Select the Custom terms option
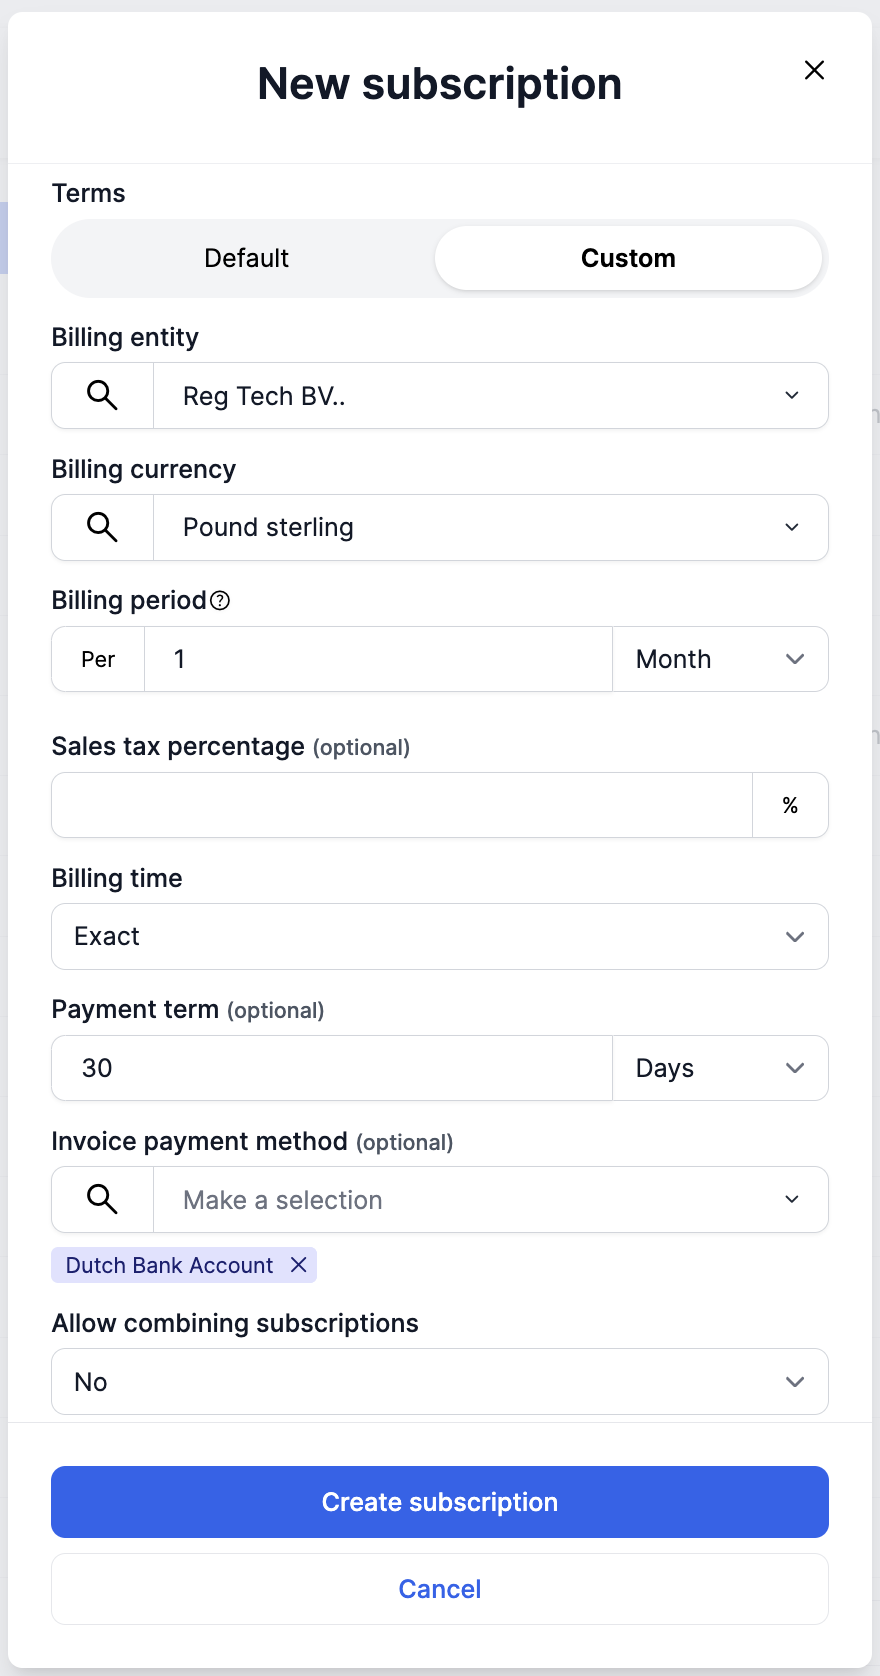Viewport: 880px width, 1676px height. pyautogui.click(x=628, y=258)
